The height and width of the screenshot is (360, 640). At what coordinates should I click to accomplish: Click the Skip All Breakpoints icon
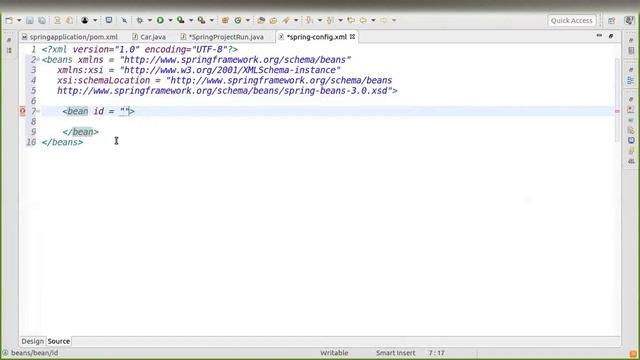click(x=124, y=20)
